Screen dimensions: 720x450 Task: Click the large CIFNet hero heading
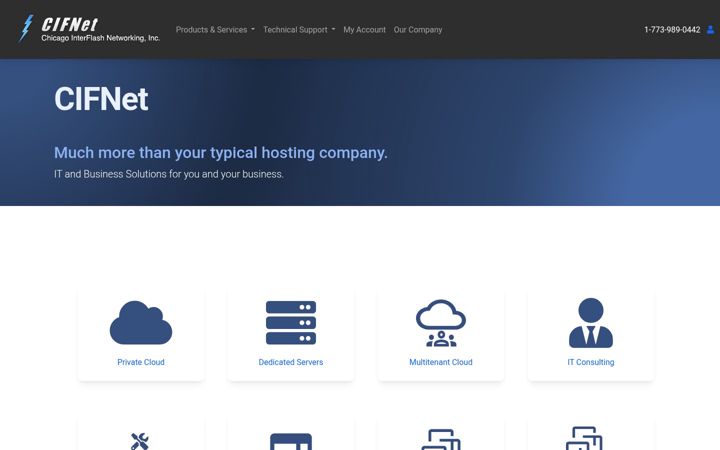point(101,99)
